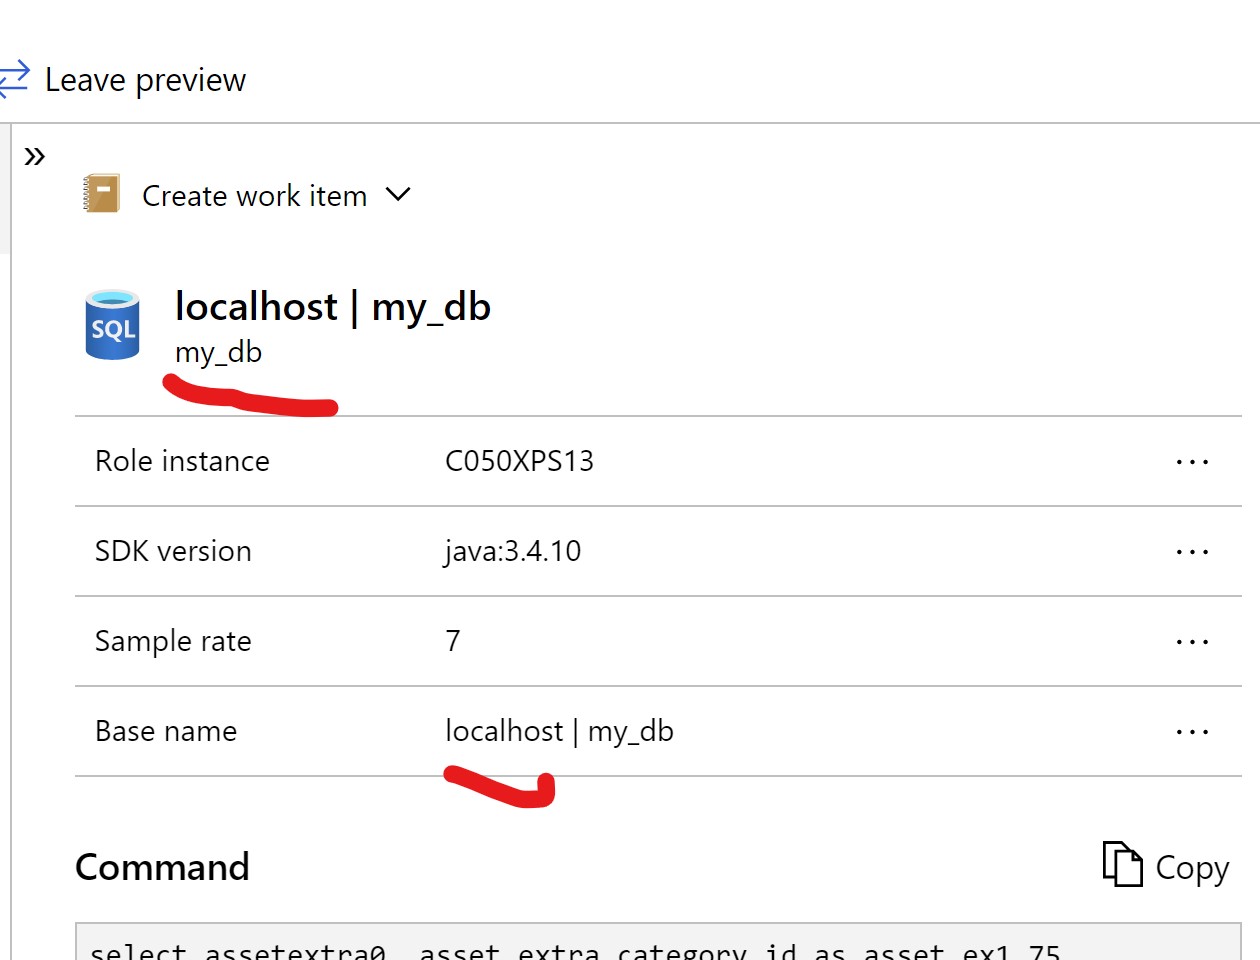The height and width of the screenshot is (960, 1260).
Task: Open the Sample rate ellipsis menu
Action: tap(1192, 641)
